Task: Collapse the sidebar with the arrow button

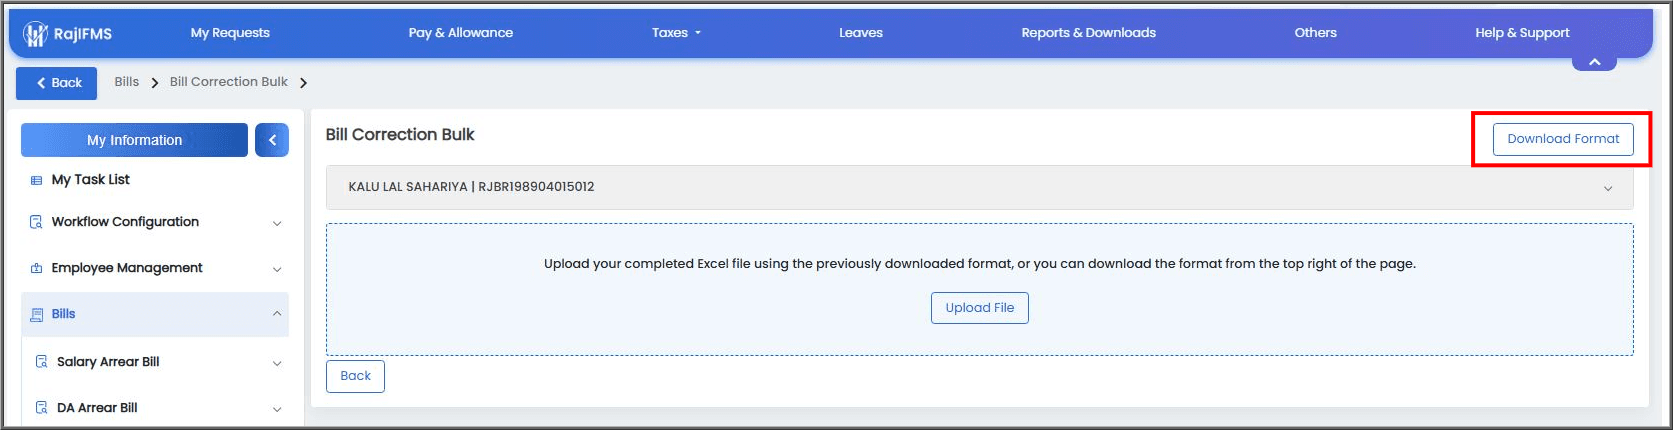Action: [x=272, y=140]
